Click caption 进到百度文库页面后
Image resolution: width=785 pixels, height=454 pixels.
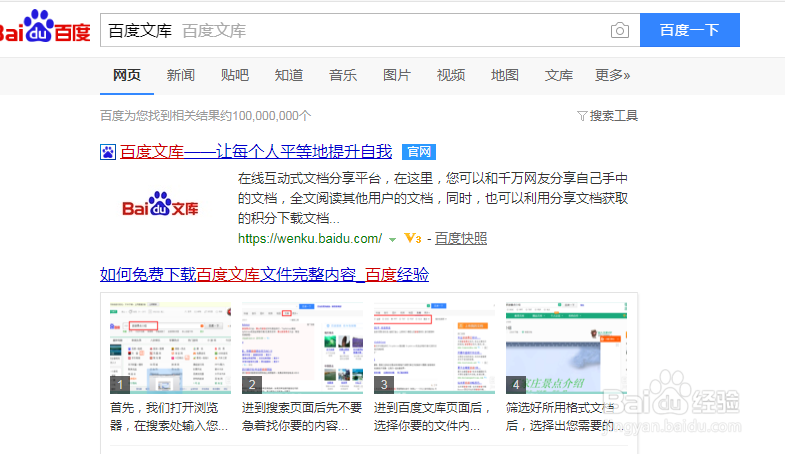(432, 416)
